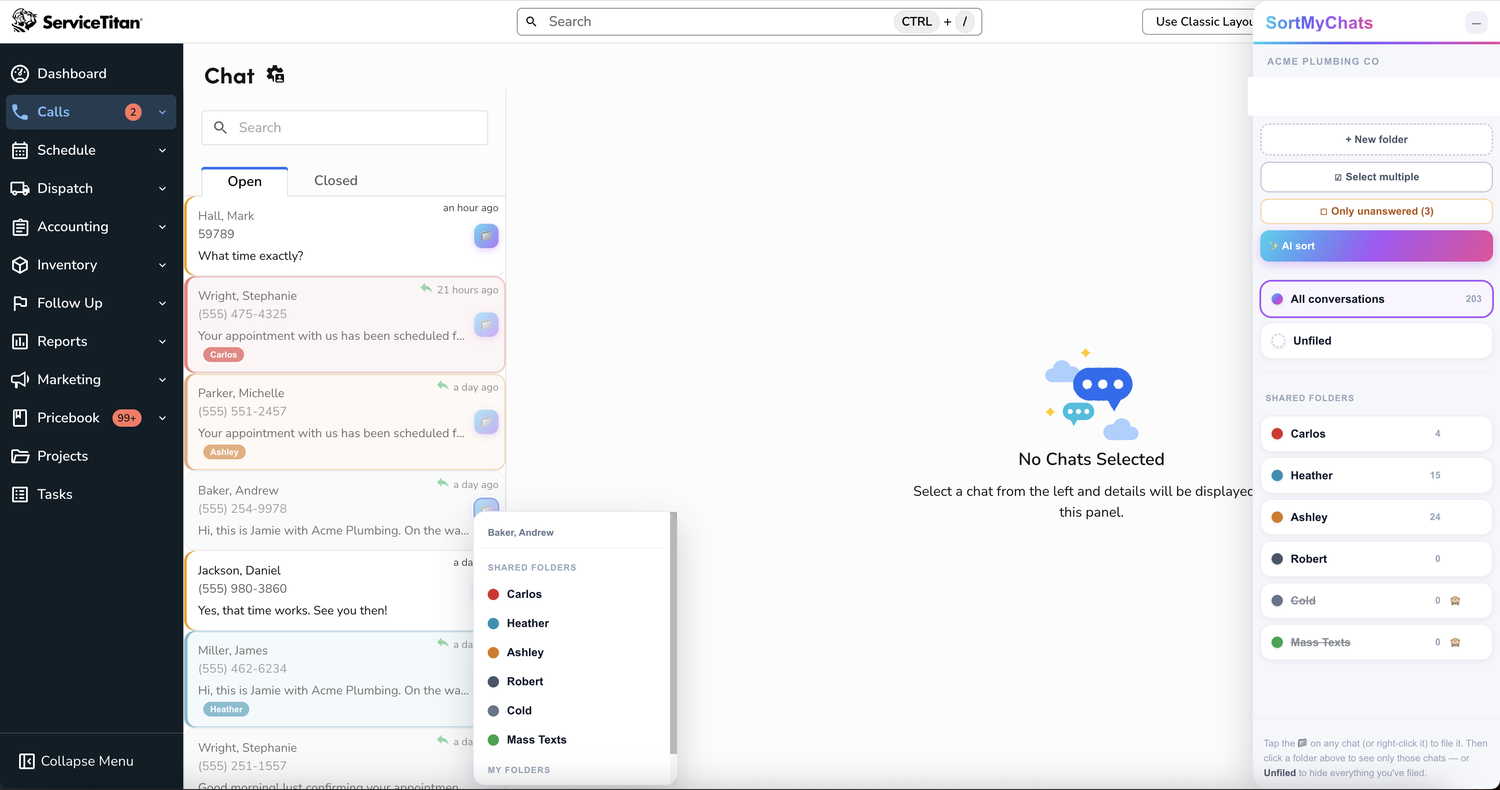Run the AI sort button
Screen dimensions: 1500x790
[1376, 246]
